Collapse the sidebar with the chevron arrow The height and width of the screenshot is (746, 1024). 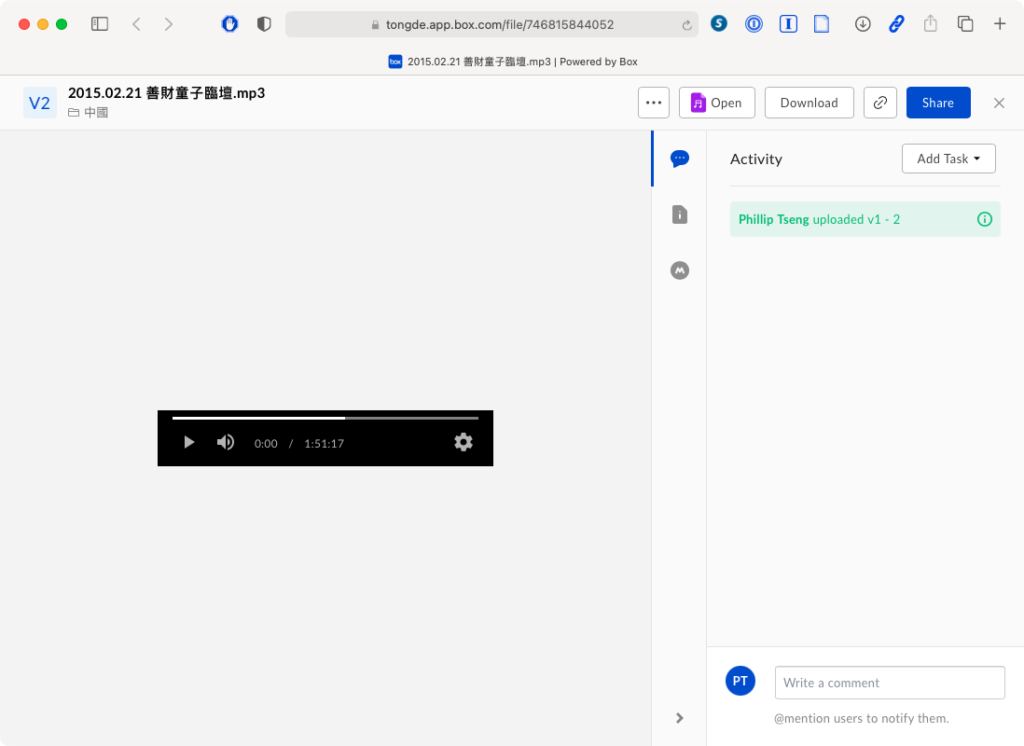point(680,717)
